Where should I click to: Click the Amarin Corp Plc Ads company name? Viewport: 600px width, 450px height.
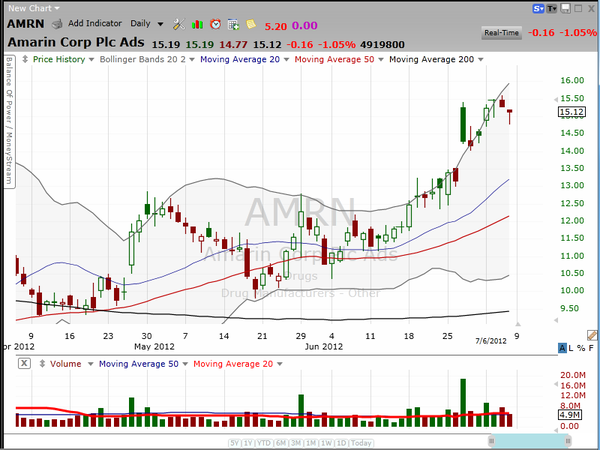(76, 42)
